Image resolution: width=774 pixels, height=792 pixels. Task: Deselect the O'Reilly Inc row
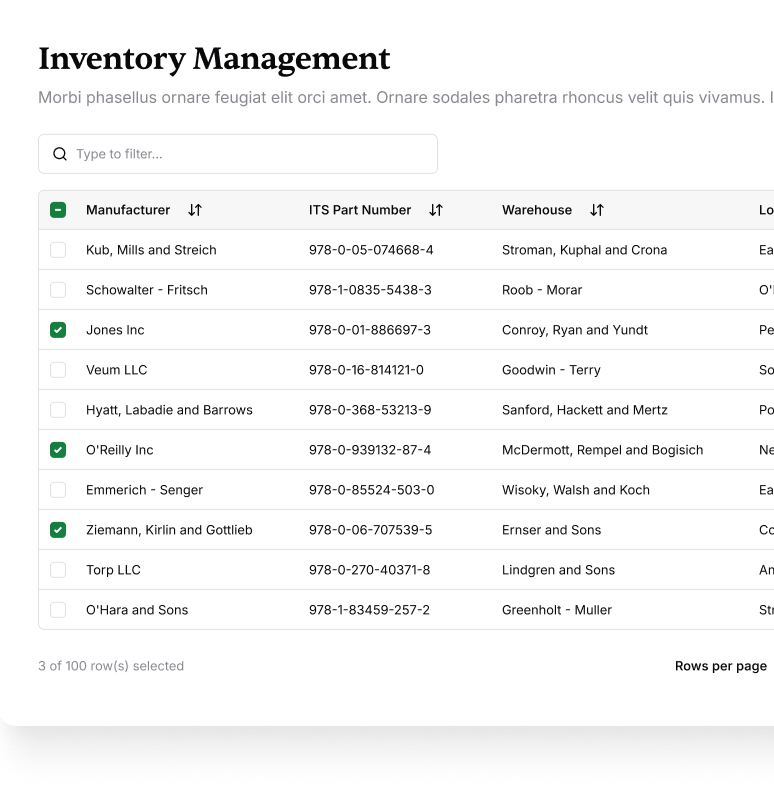(x=58, y=450)
